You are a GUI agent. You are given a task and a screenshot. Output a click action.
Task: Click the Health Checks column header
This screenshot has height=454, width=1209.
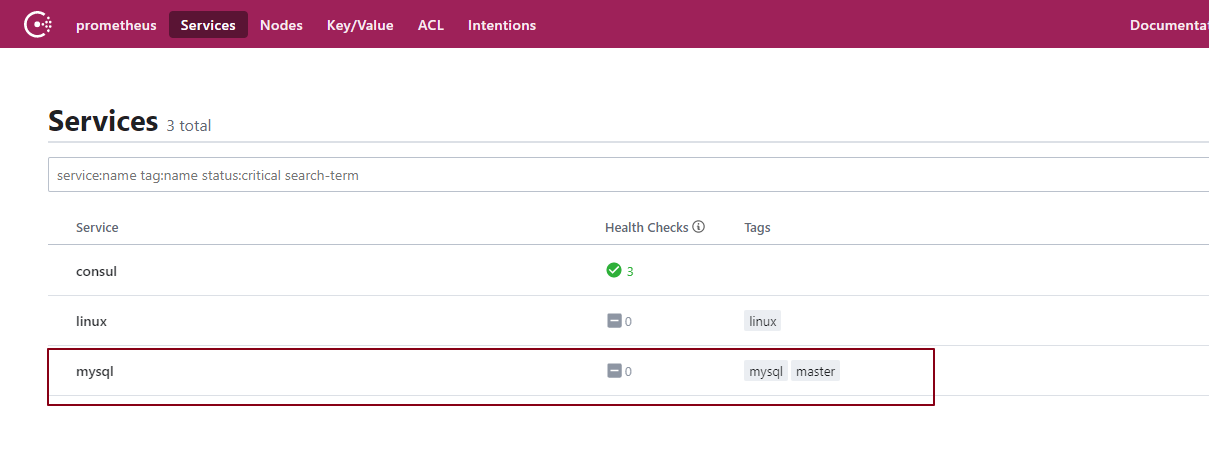(646, 227)
